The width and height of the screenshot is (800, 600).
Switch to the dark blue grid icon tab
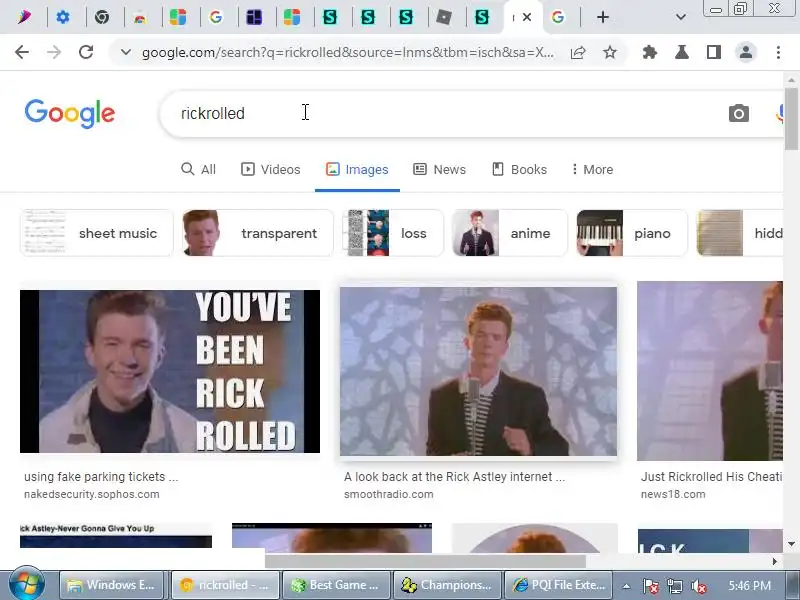click(x=254, y=17)
